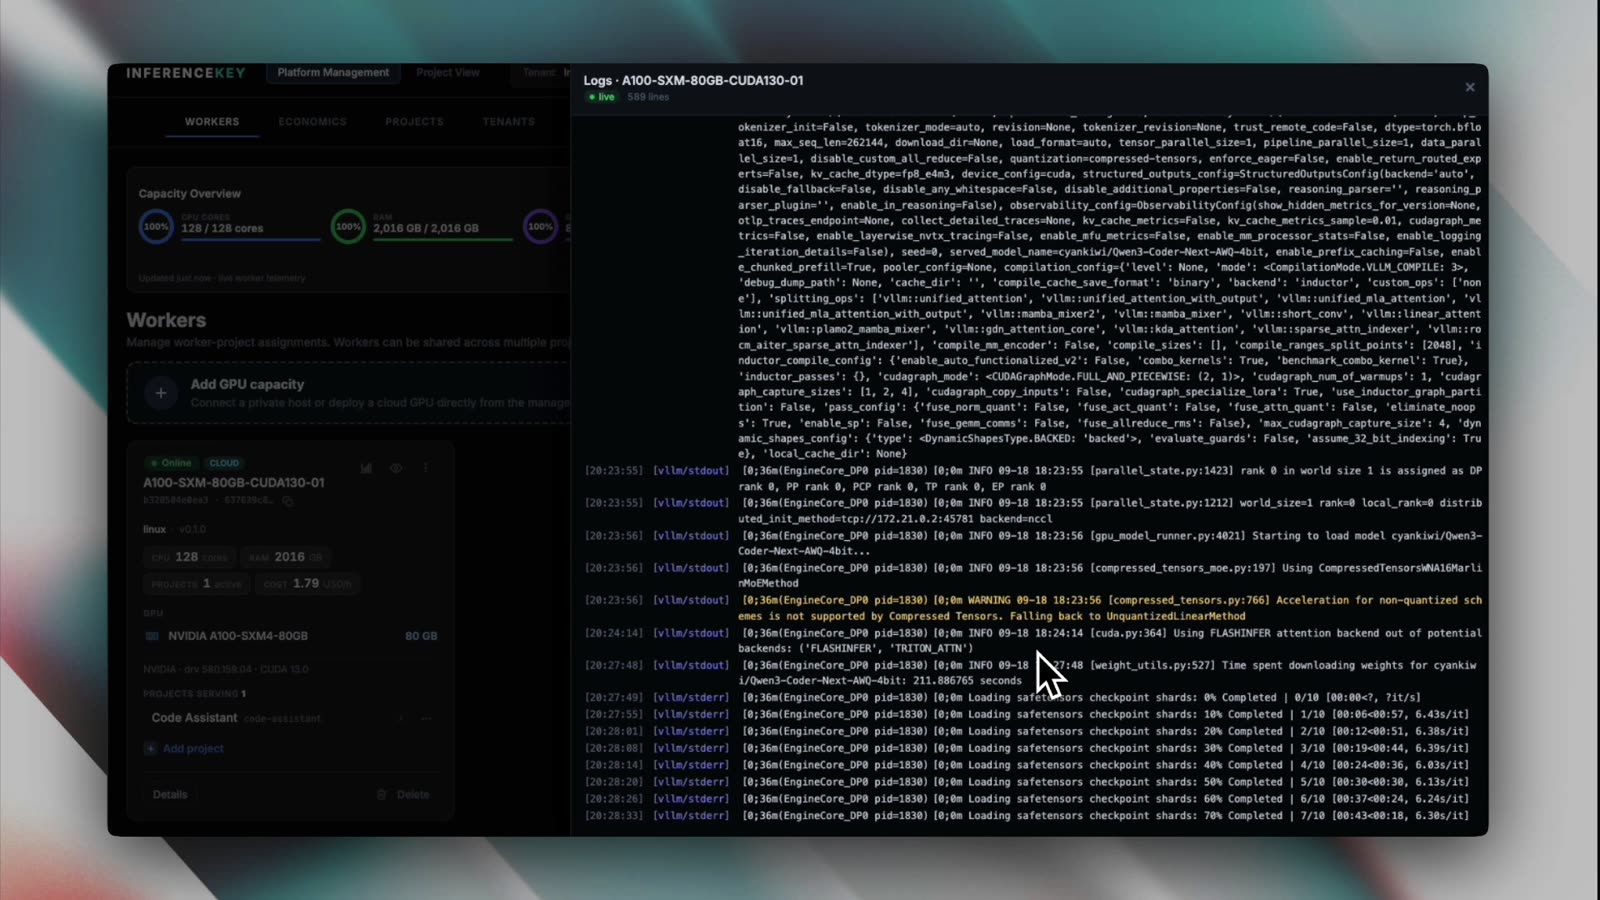The height and width of the screenshot is (900, 1600).
Task: Click the RAM 100% ring gauge
Action: (x=348, y=227)
